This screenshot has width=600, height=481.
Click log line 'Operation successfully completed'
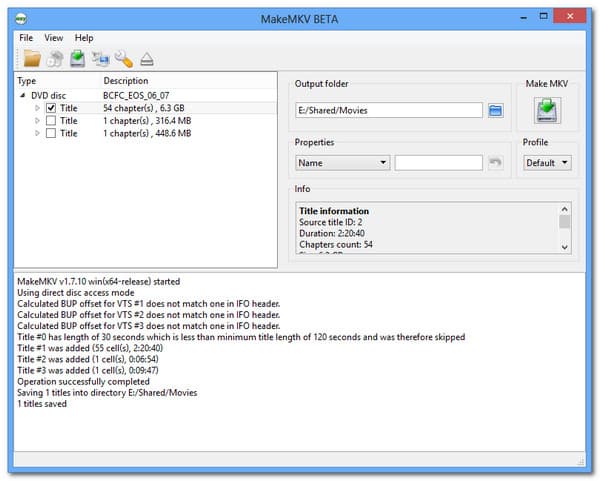pos(83,382)
